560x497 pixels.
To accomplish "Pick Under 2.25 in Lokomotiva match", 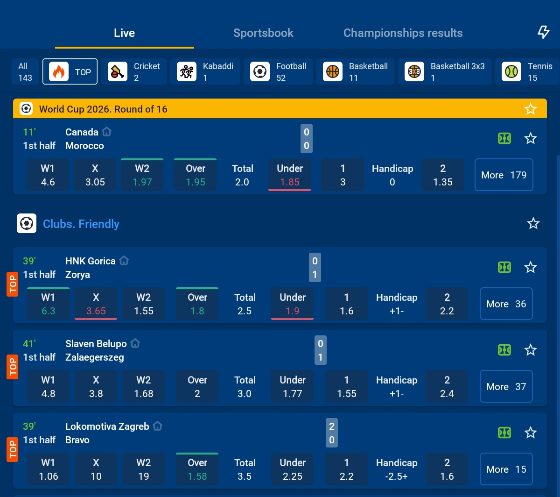I will pos(292,470).
